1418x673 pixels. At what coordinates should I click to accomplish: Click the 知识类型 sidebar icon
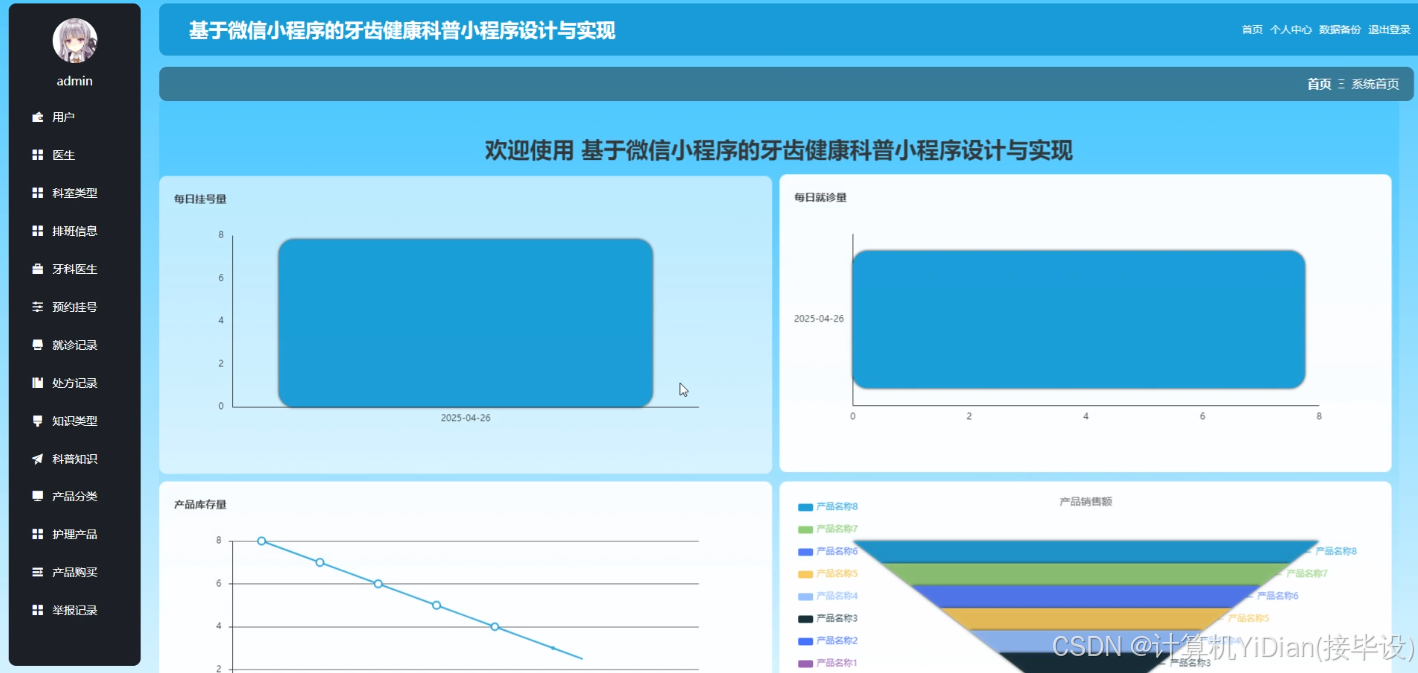coord(37,421)
